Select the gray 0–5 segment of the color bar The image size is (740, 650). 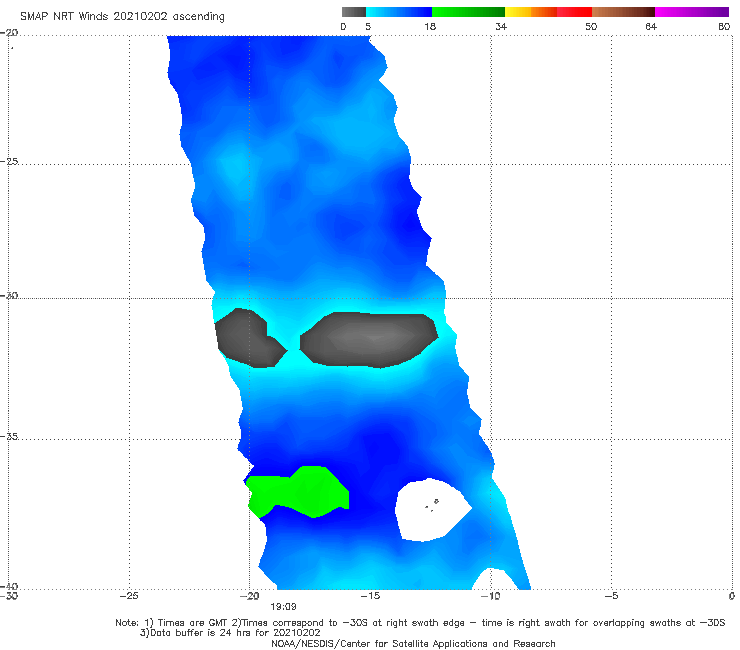pyautogui.click(x=354, y=12)
